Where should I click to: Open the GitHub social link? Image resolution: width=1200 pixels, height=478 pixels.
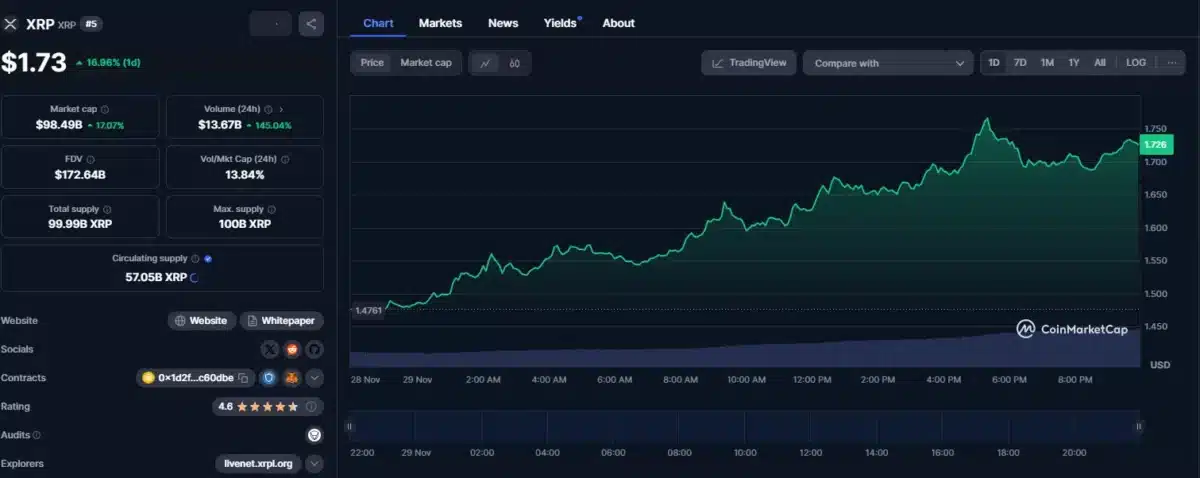[314, 349]
